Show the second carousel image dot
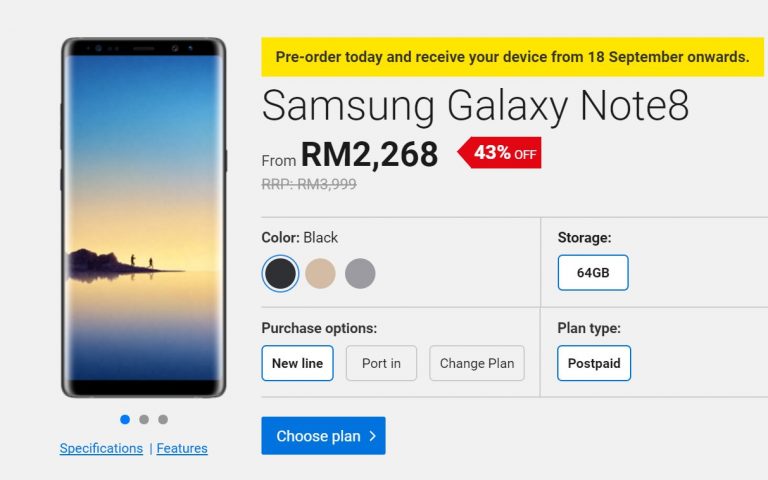This screenshot has width=768, height=480. click(x=144, y=419)
